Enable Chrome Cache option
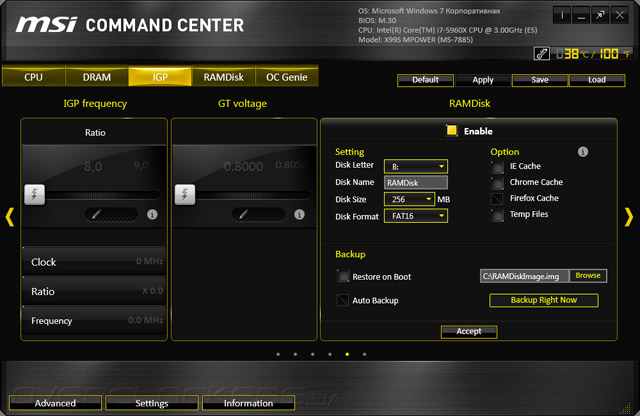640x416 pixels. pyautogui.click(x=497, y=183)
